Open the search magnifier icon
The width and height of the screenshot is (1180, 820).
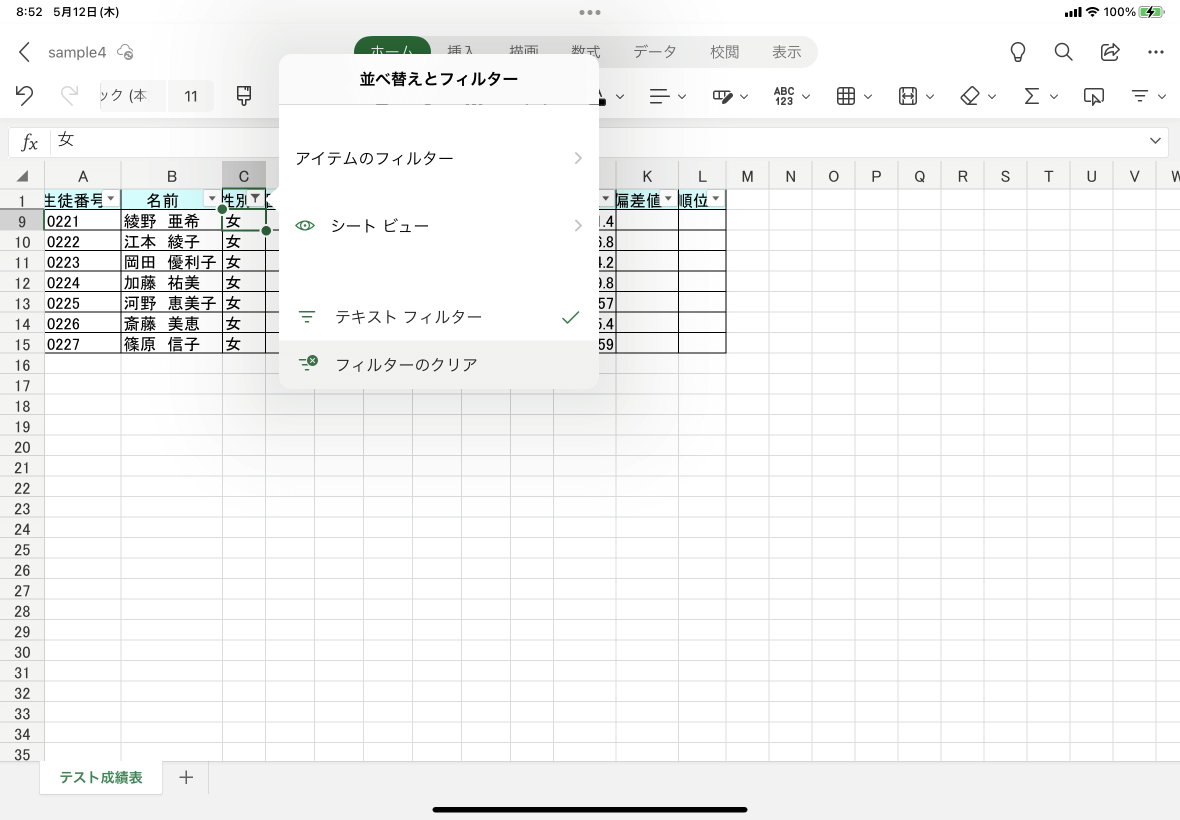coord(1064,52)
